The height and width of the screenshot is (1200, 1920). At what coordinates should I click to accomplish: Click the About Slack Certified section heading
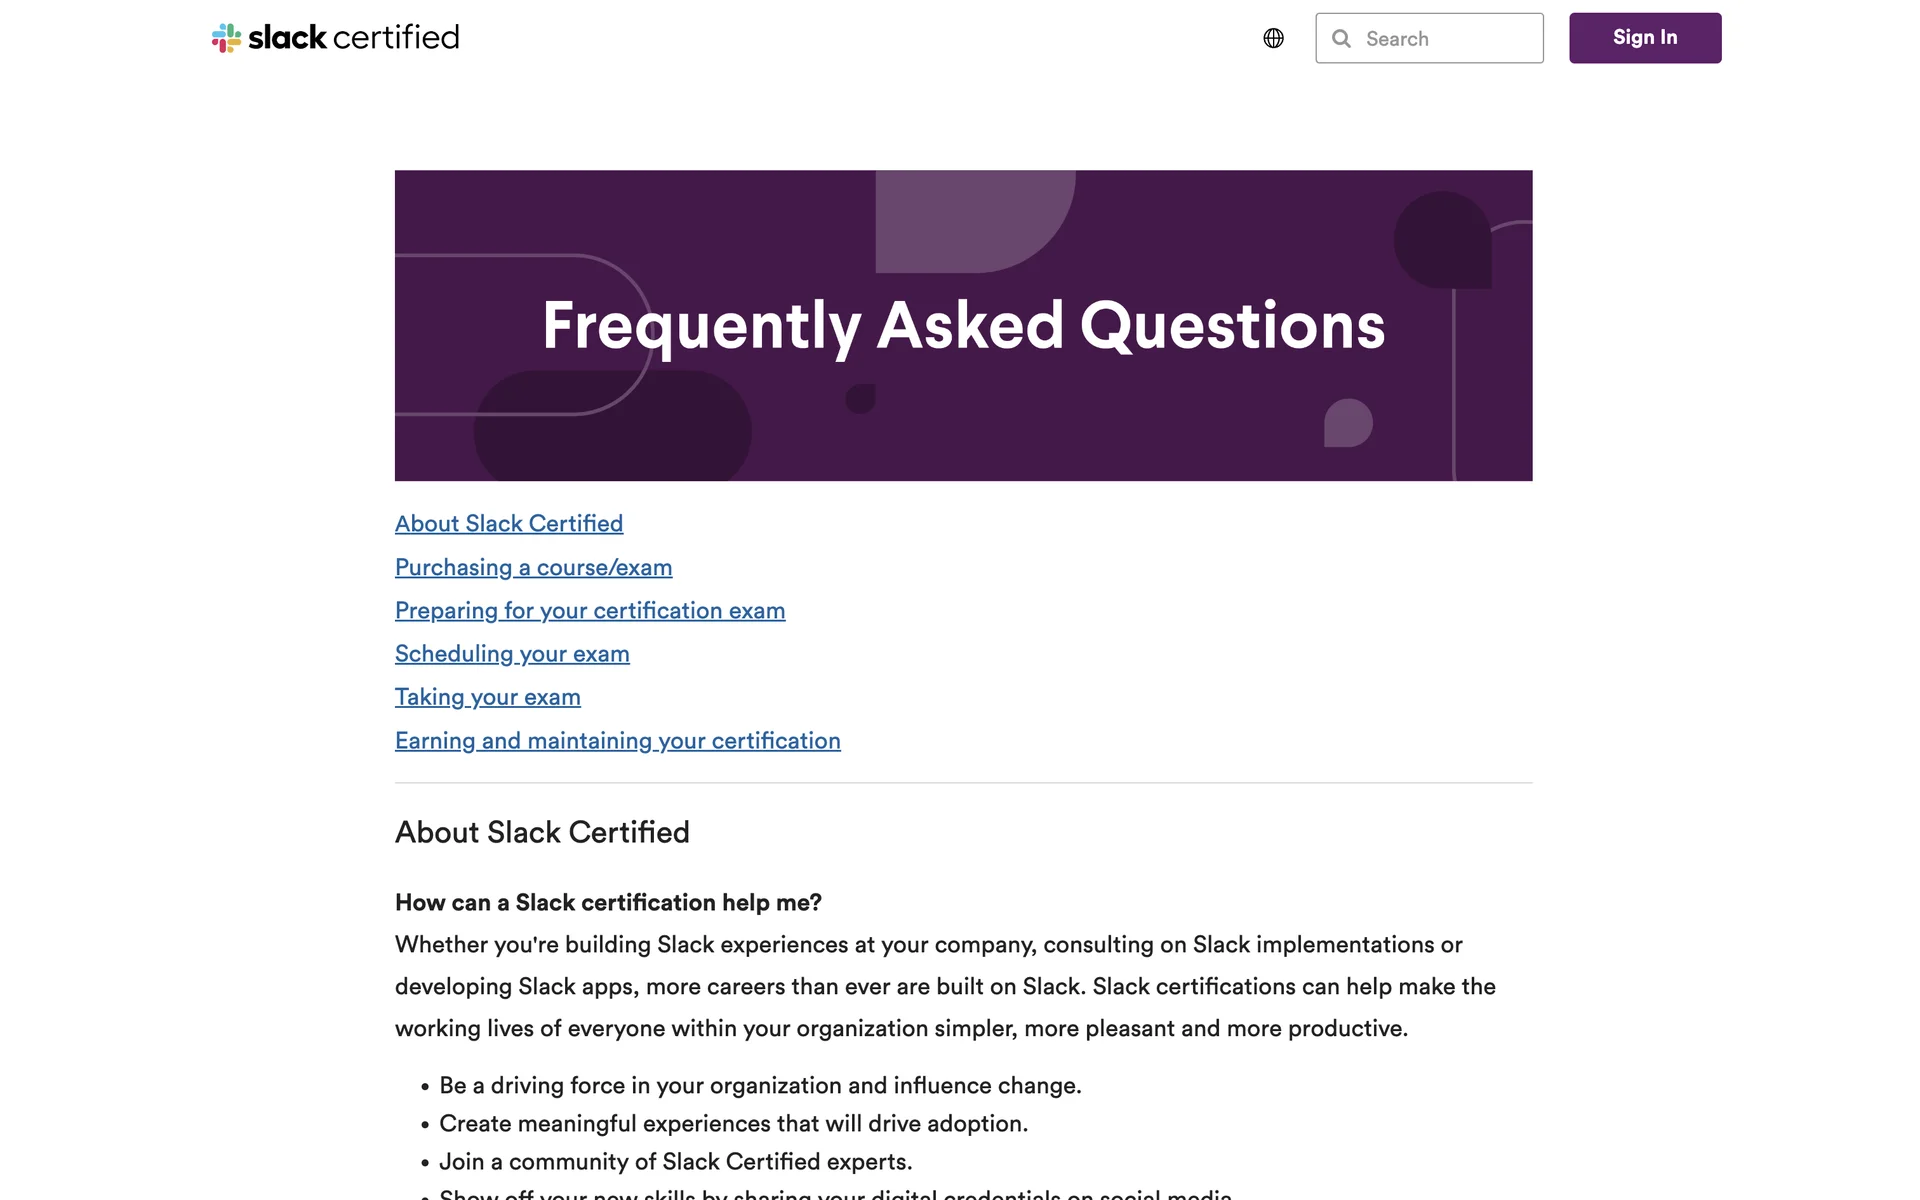pos(542,832)
